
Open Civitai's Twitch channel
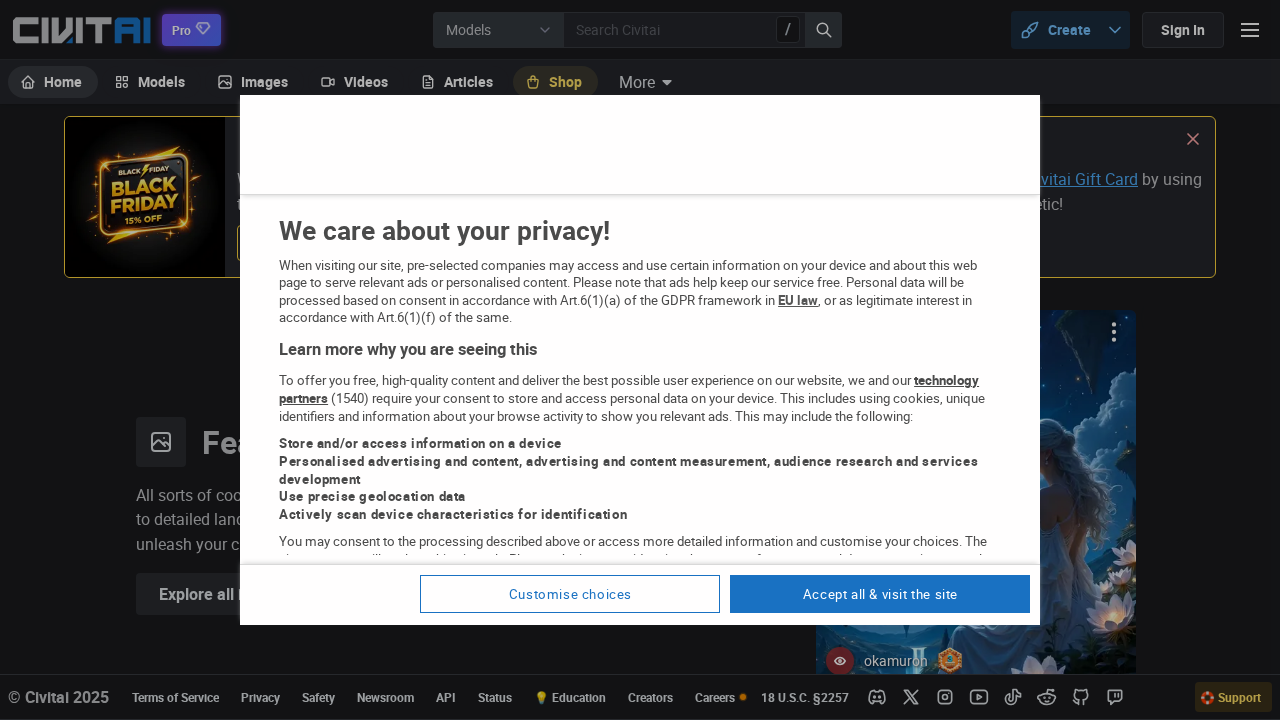(x=1114, y=697)
